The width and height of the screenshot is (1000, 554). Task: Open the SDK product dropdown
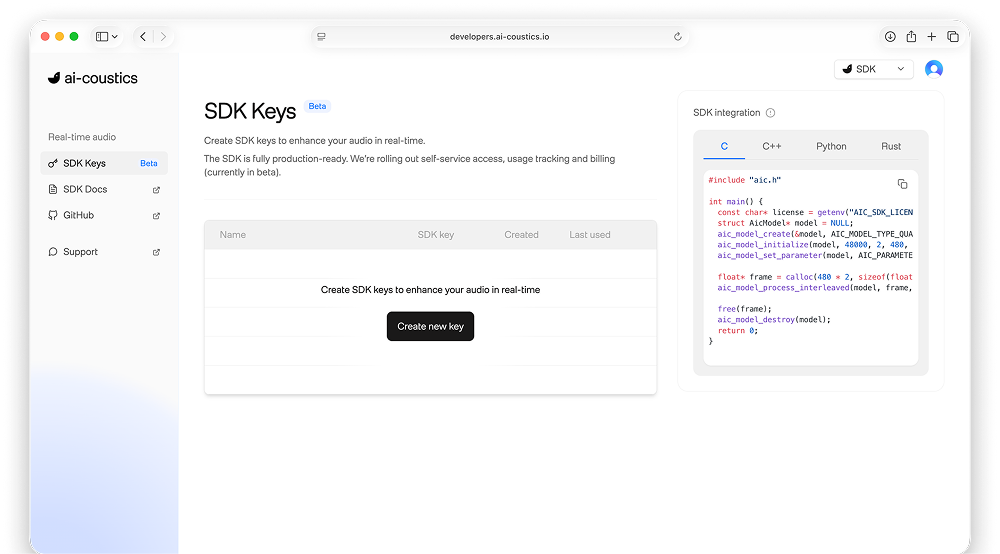click(x=873, y=69)
